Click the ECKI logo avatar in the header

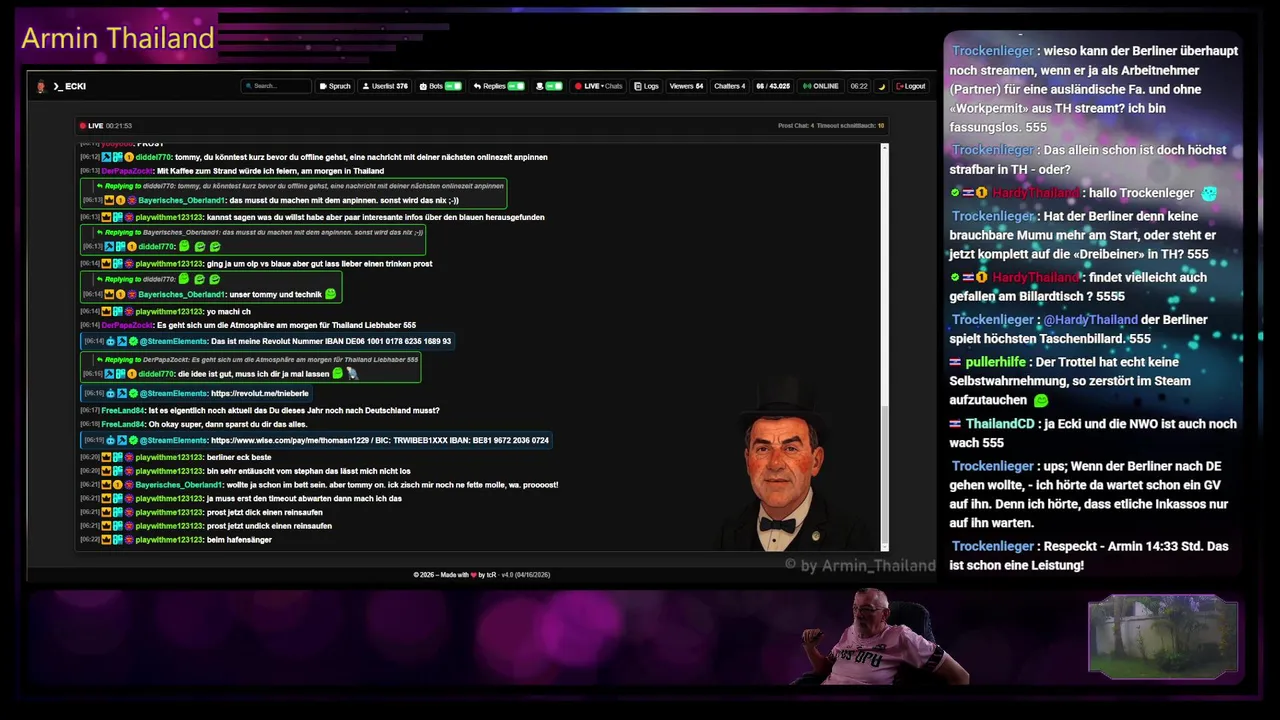[41, 86]
